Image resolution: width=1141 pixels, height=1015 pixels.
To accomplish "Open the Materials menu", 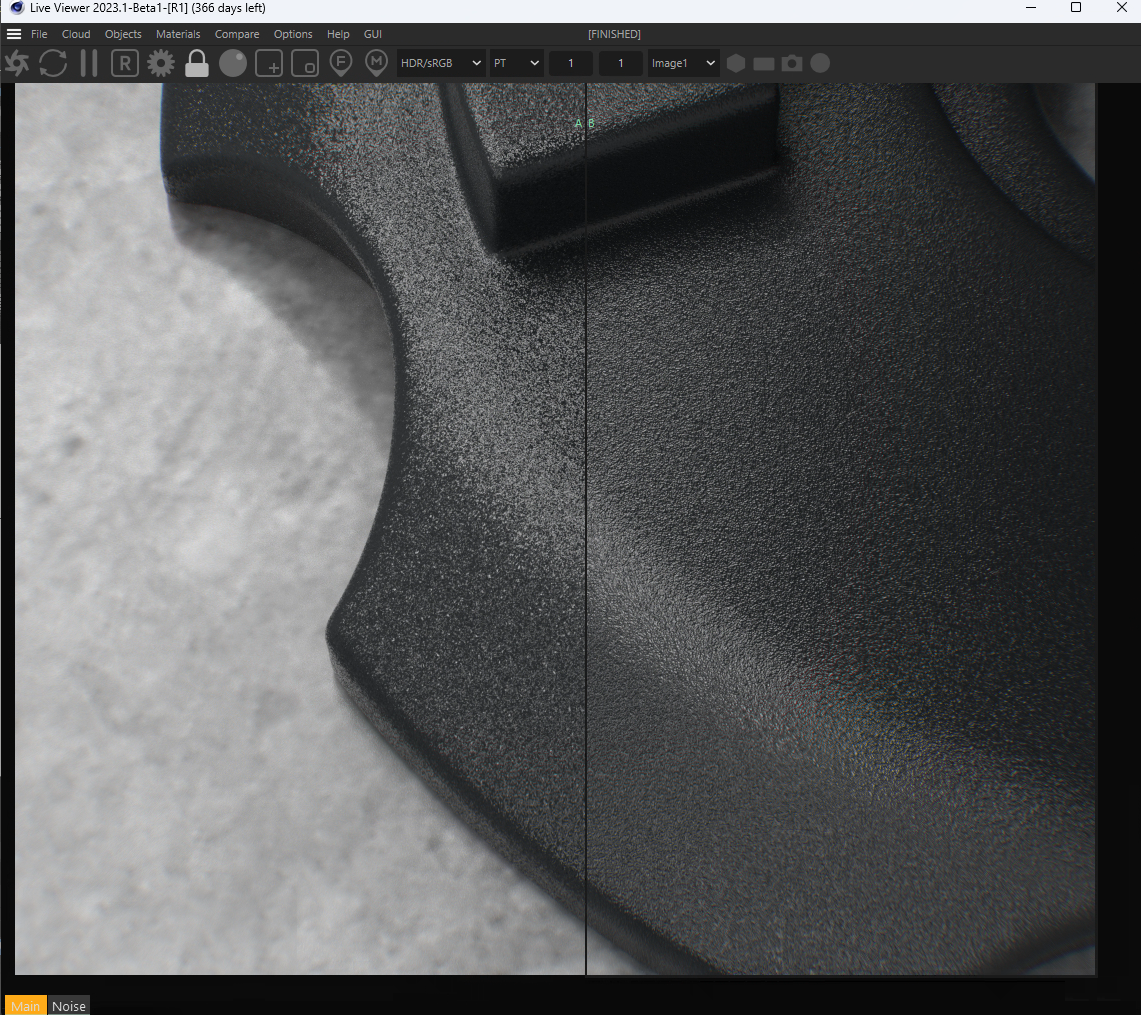I will pyautogui.click(x=178, y=34).
